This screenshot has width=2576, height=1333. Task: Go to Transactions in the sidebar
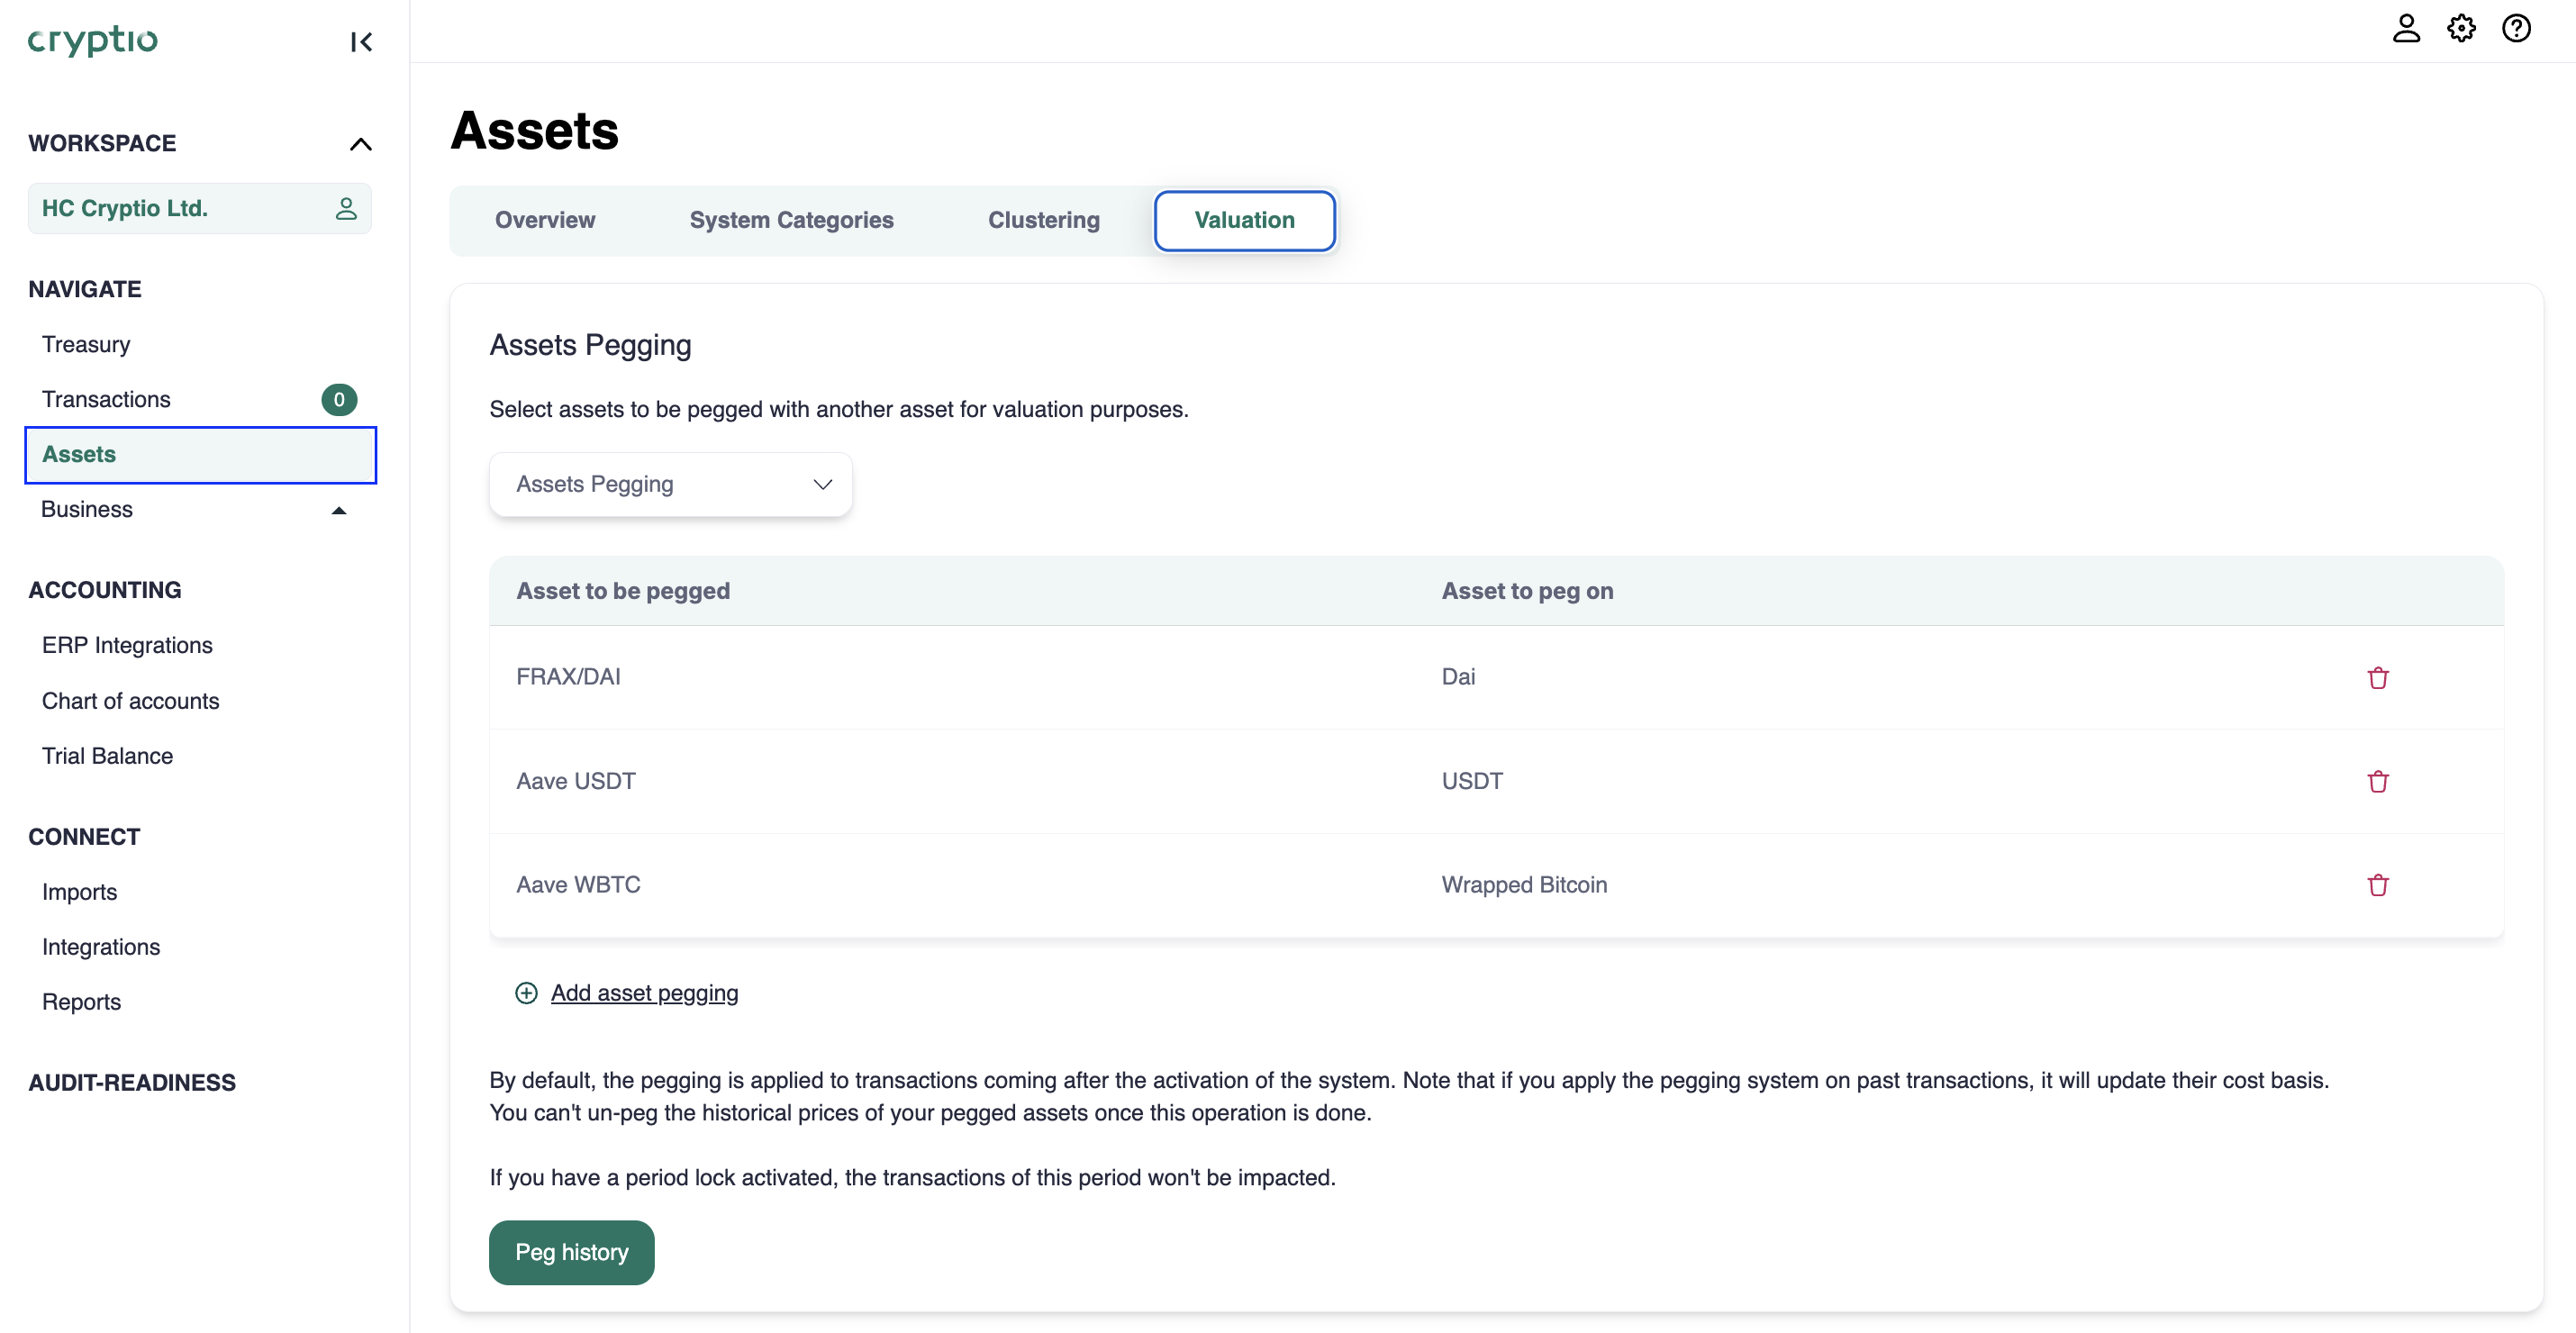[106, 399]
